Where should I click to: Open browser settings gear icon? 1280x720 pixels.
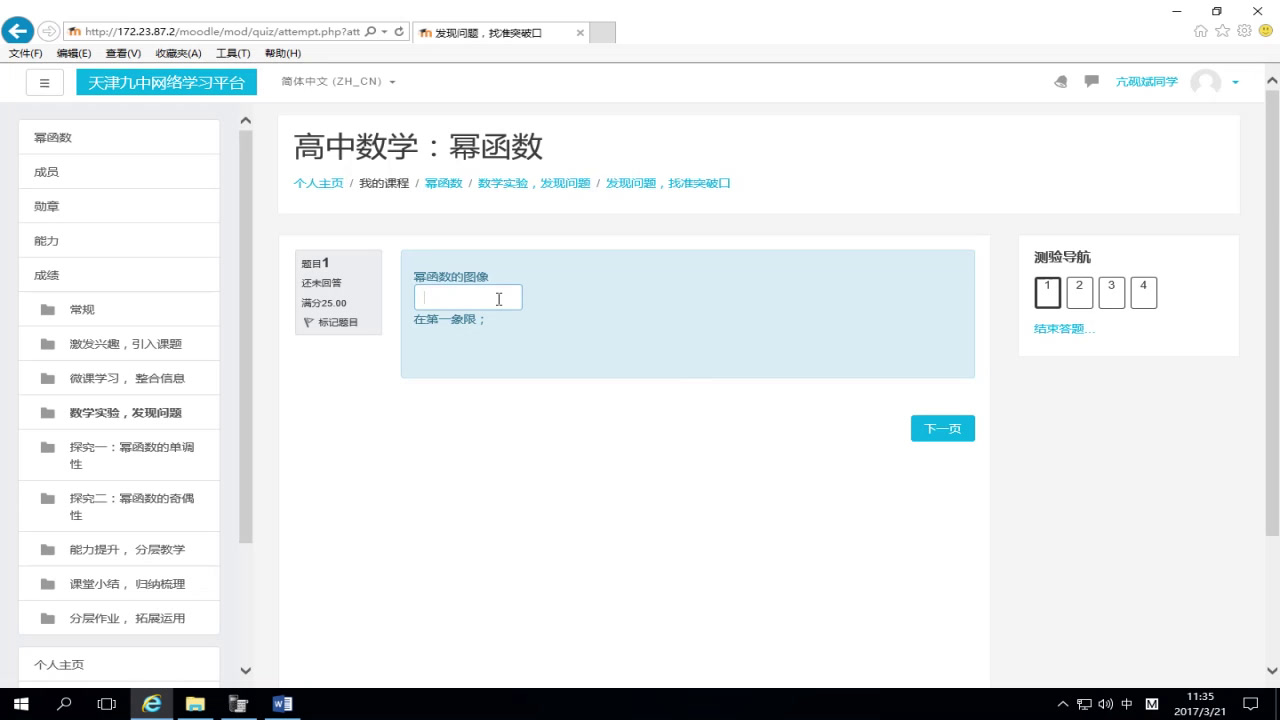[1244, 31]
